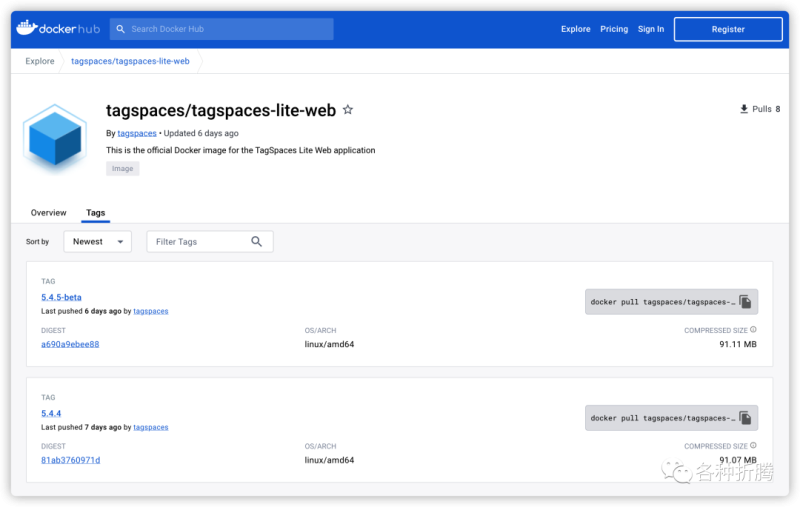Click Sign In in the header

coord(651,29)
